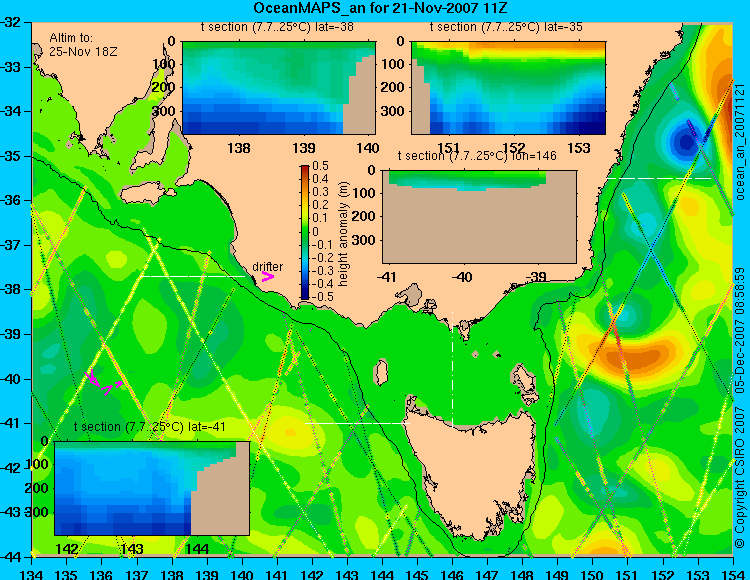Click the height anomaly color bar

pyautogui.click(x=305, y=233)
